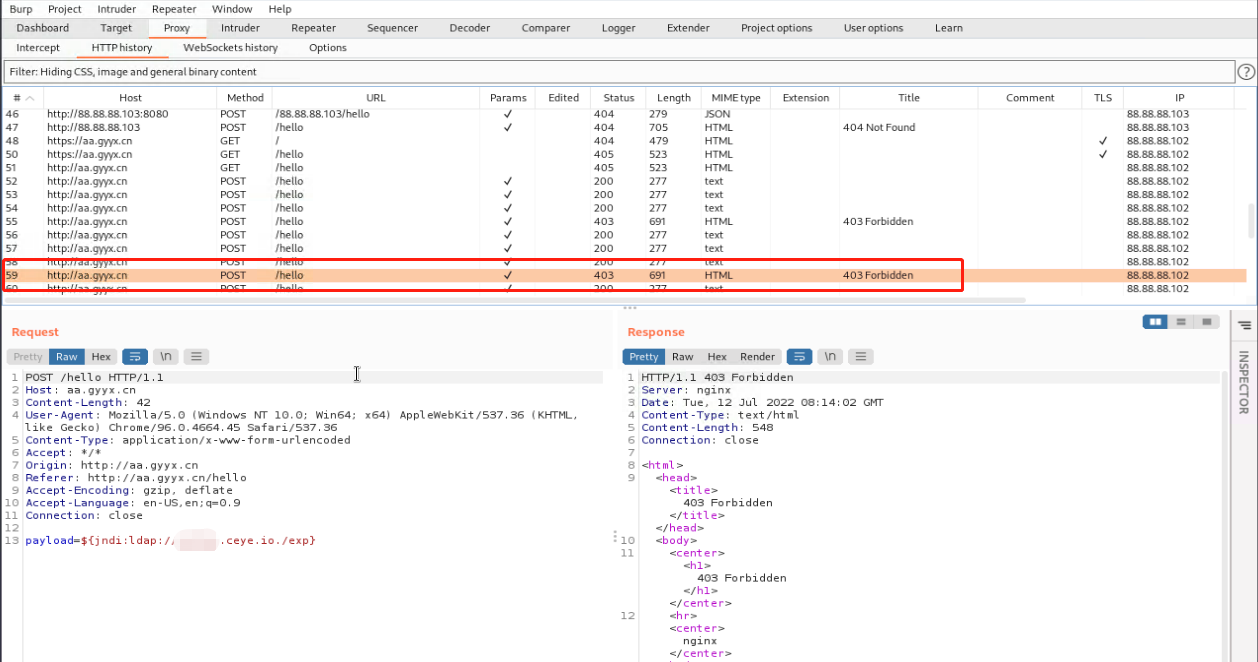Open the Inspector panel menu icon
Viewport: 1258px width, 662px height.
(1245, 325)
